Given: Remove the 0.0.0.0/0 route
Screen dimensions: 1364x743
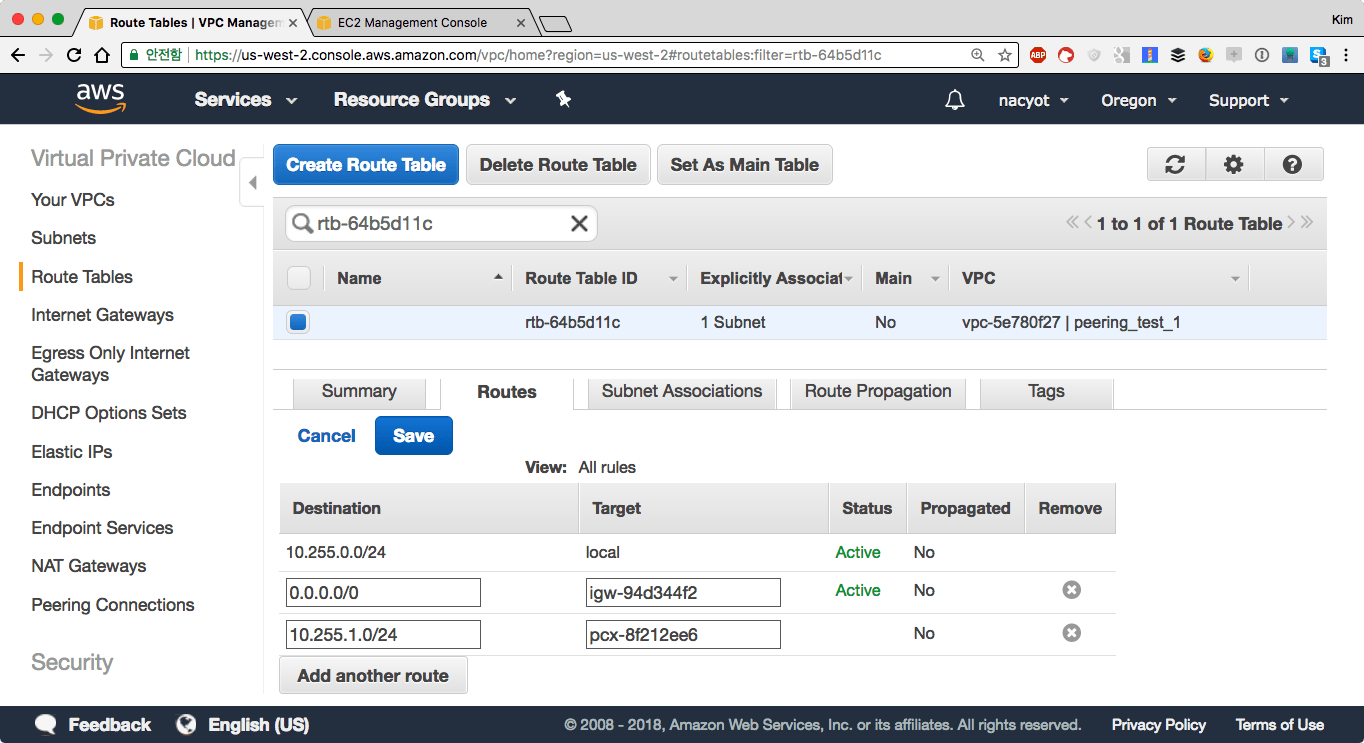Looking at the screenshot, I should [x=1071, y=590].
